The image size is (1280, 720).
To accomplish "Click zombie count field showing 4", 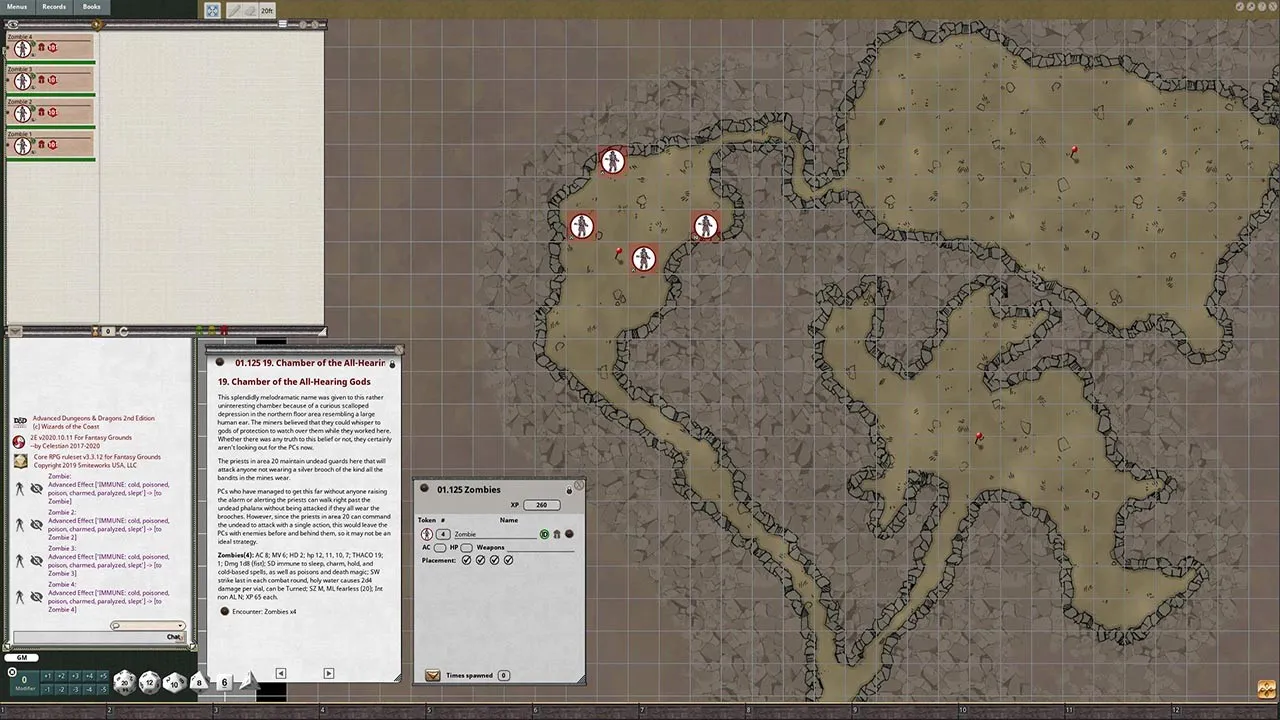I will (x=443, y=534).
